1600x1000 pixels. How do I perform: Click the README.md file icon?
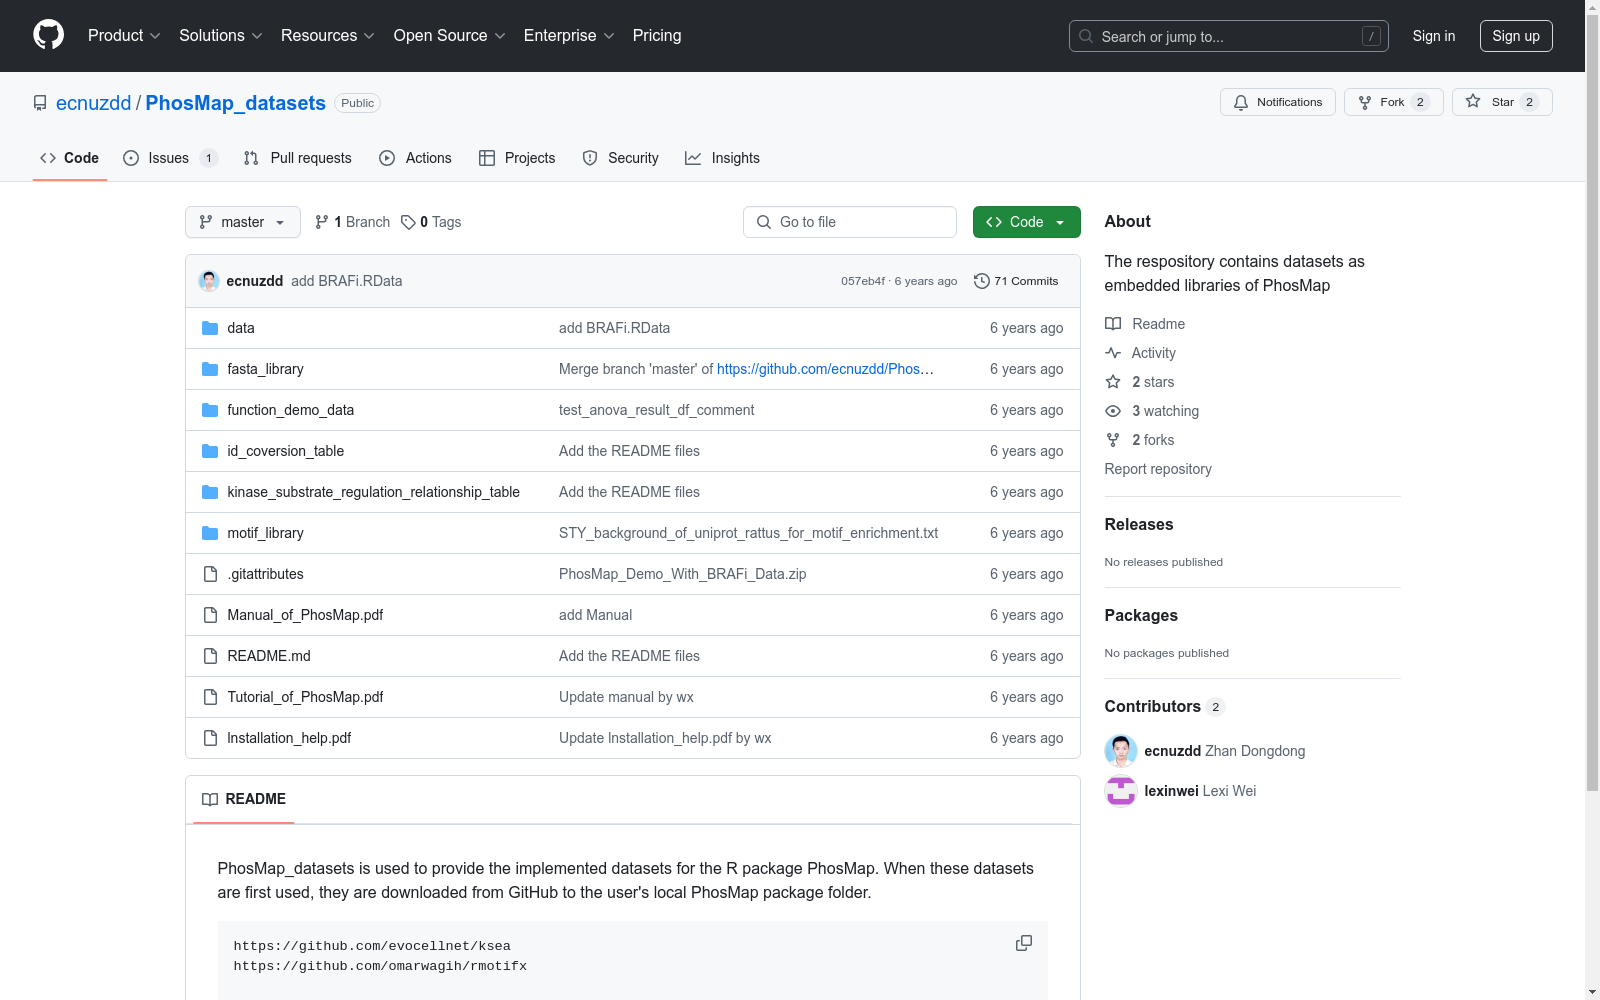[210, 656]
